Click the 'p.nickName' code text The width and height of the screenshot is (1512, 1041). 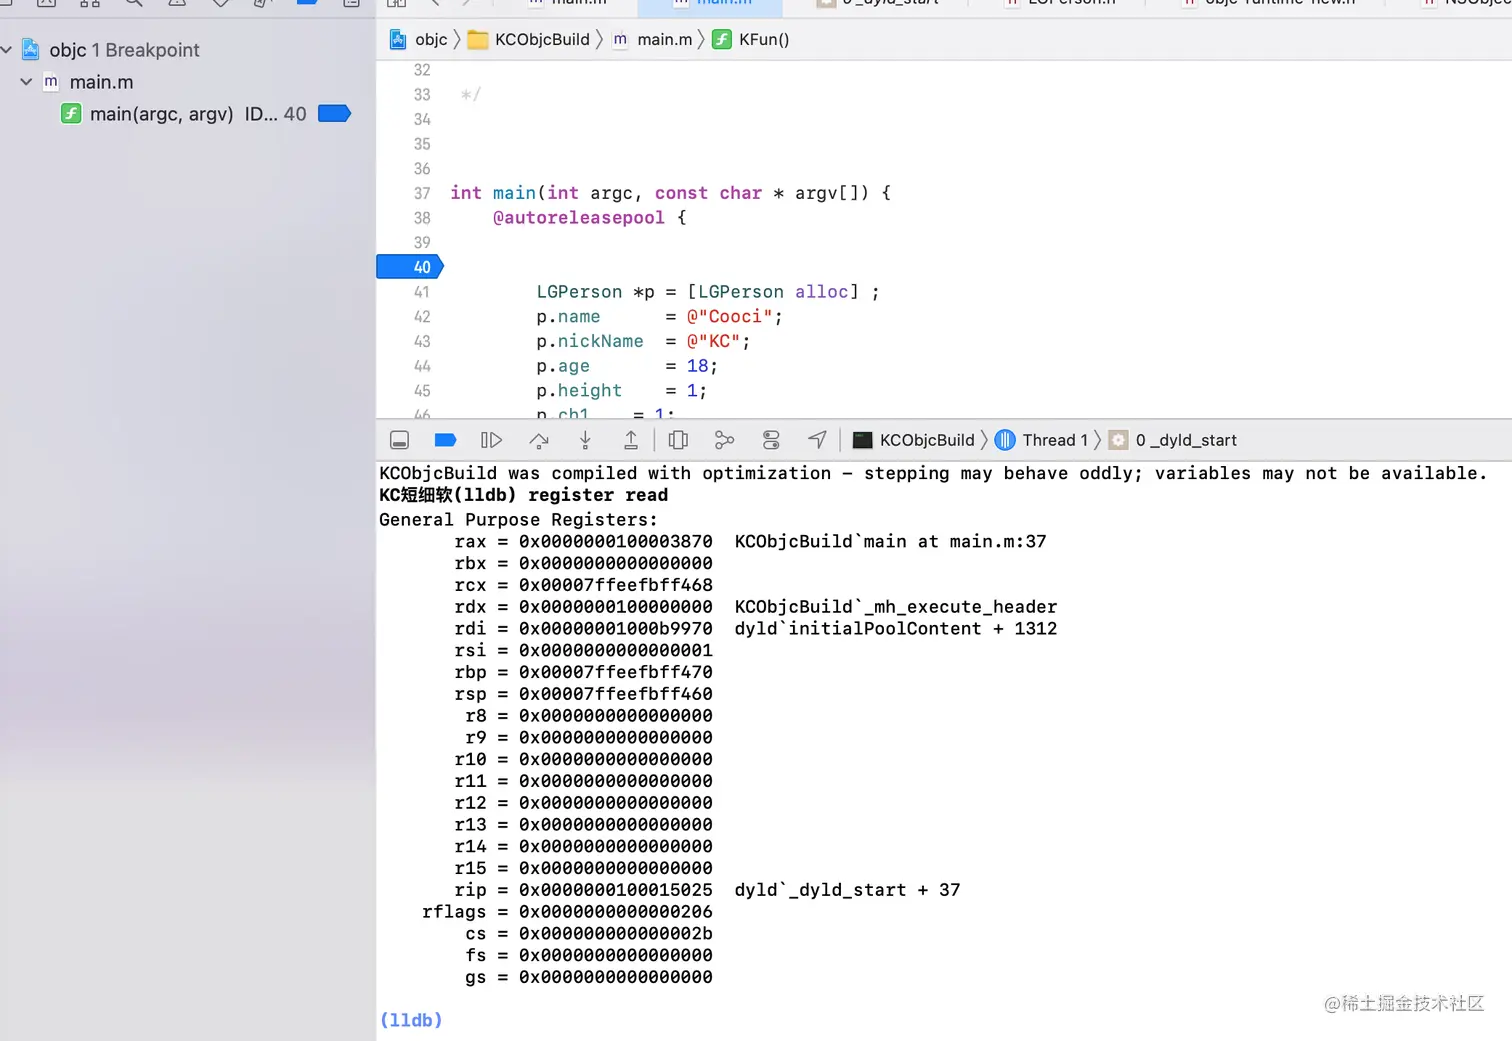pos(590,341)
